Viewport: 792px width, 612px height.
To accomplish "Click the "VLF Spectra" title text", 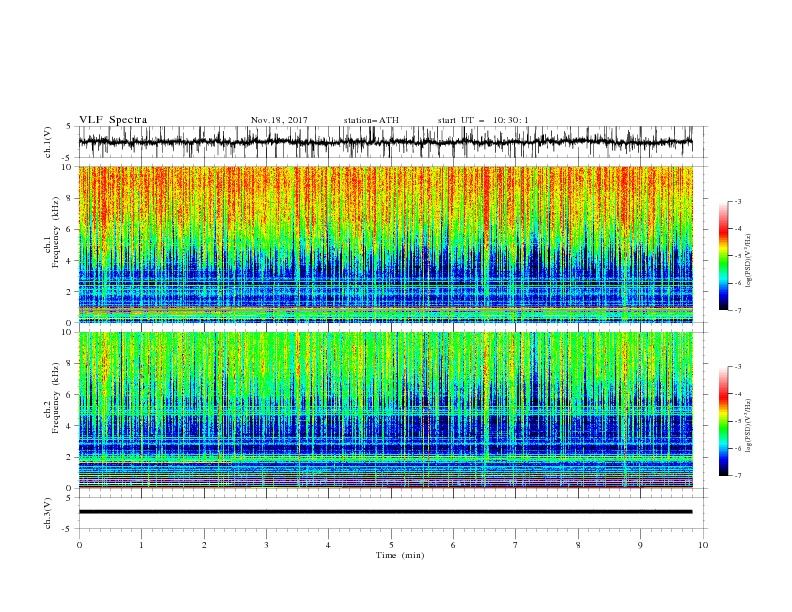I will (113, 120).
